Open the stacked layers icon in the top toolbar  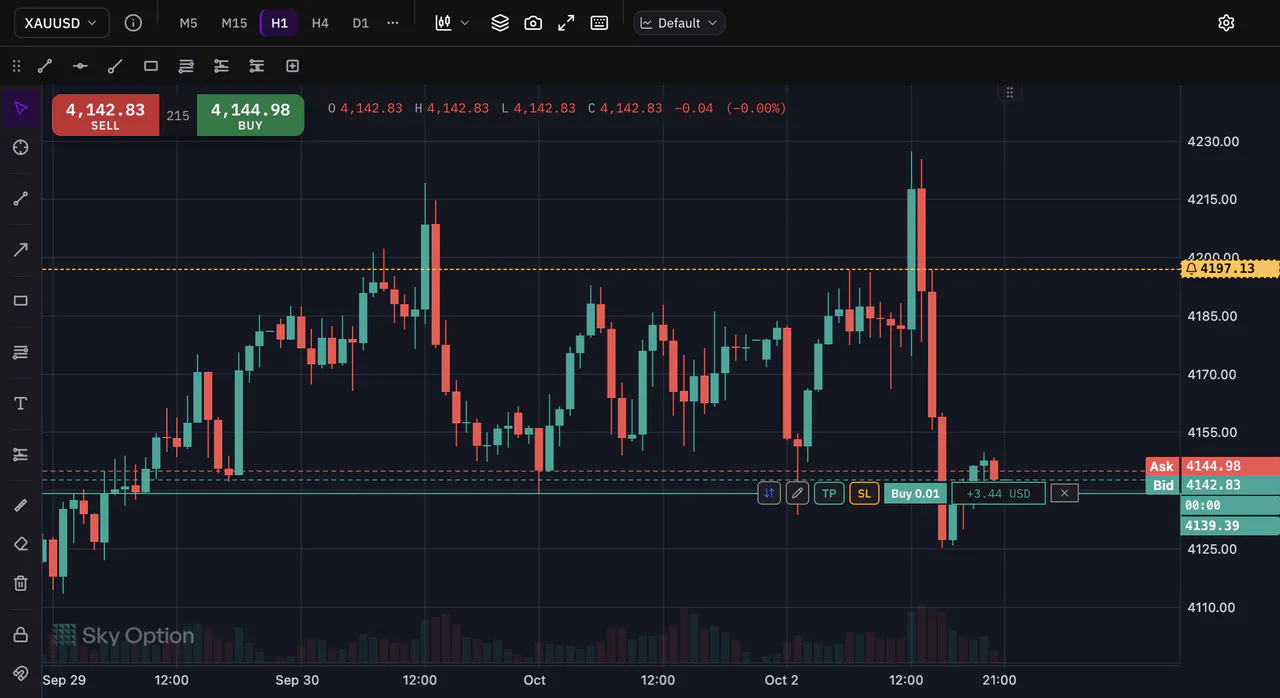500,22
